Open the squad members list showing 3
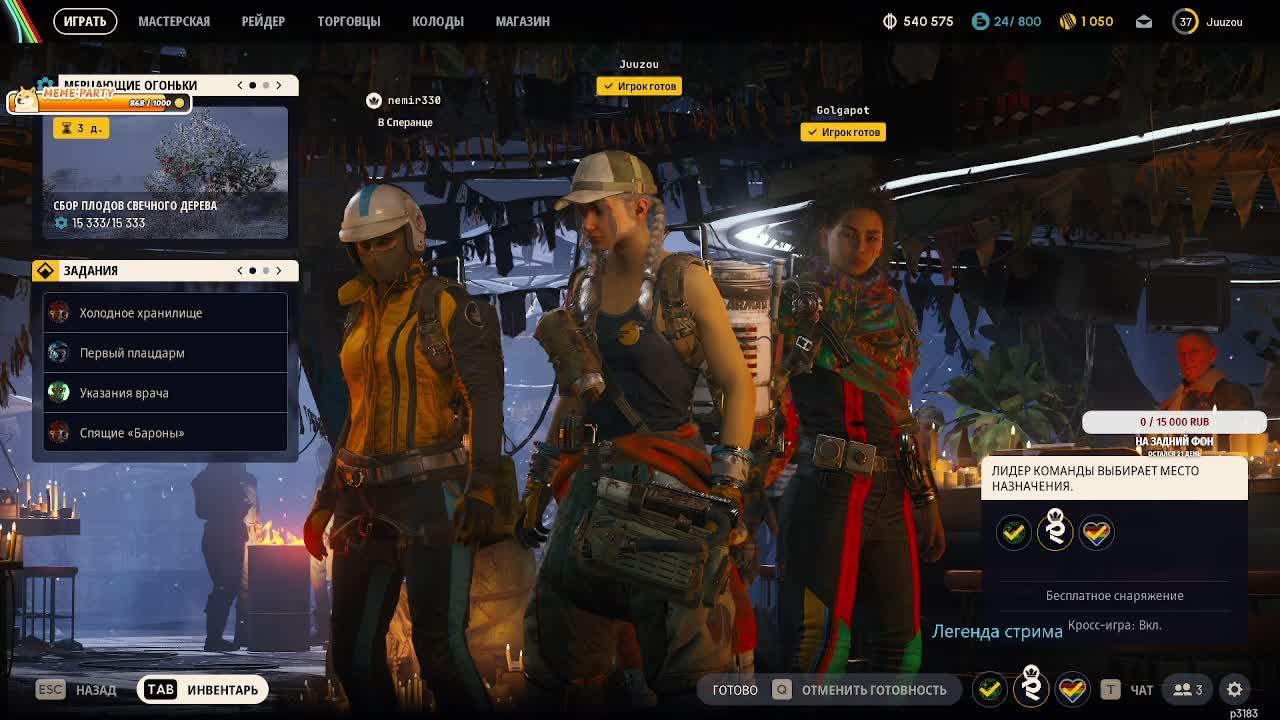The image size is (1280, 720). pos(1188,690)
